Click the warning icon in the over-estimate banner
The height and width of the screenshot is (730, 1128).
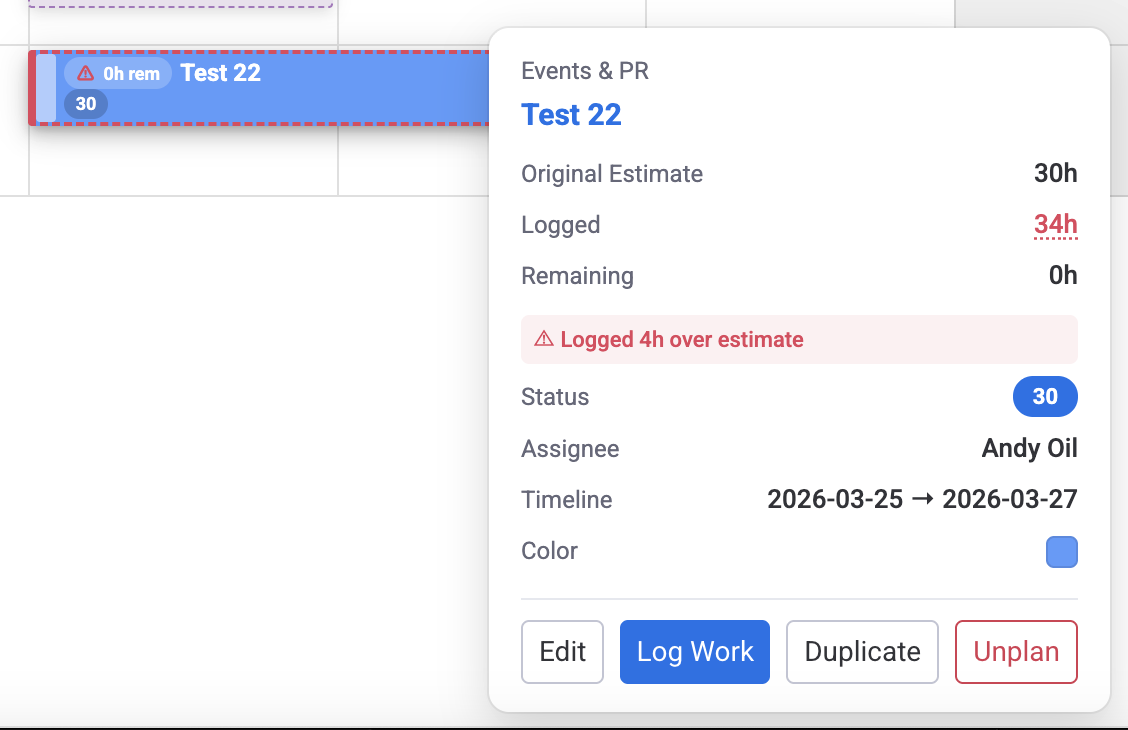point(542,339)
